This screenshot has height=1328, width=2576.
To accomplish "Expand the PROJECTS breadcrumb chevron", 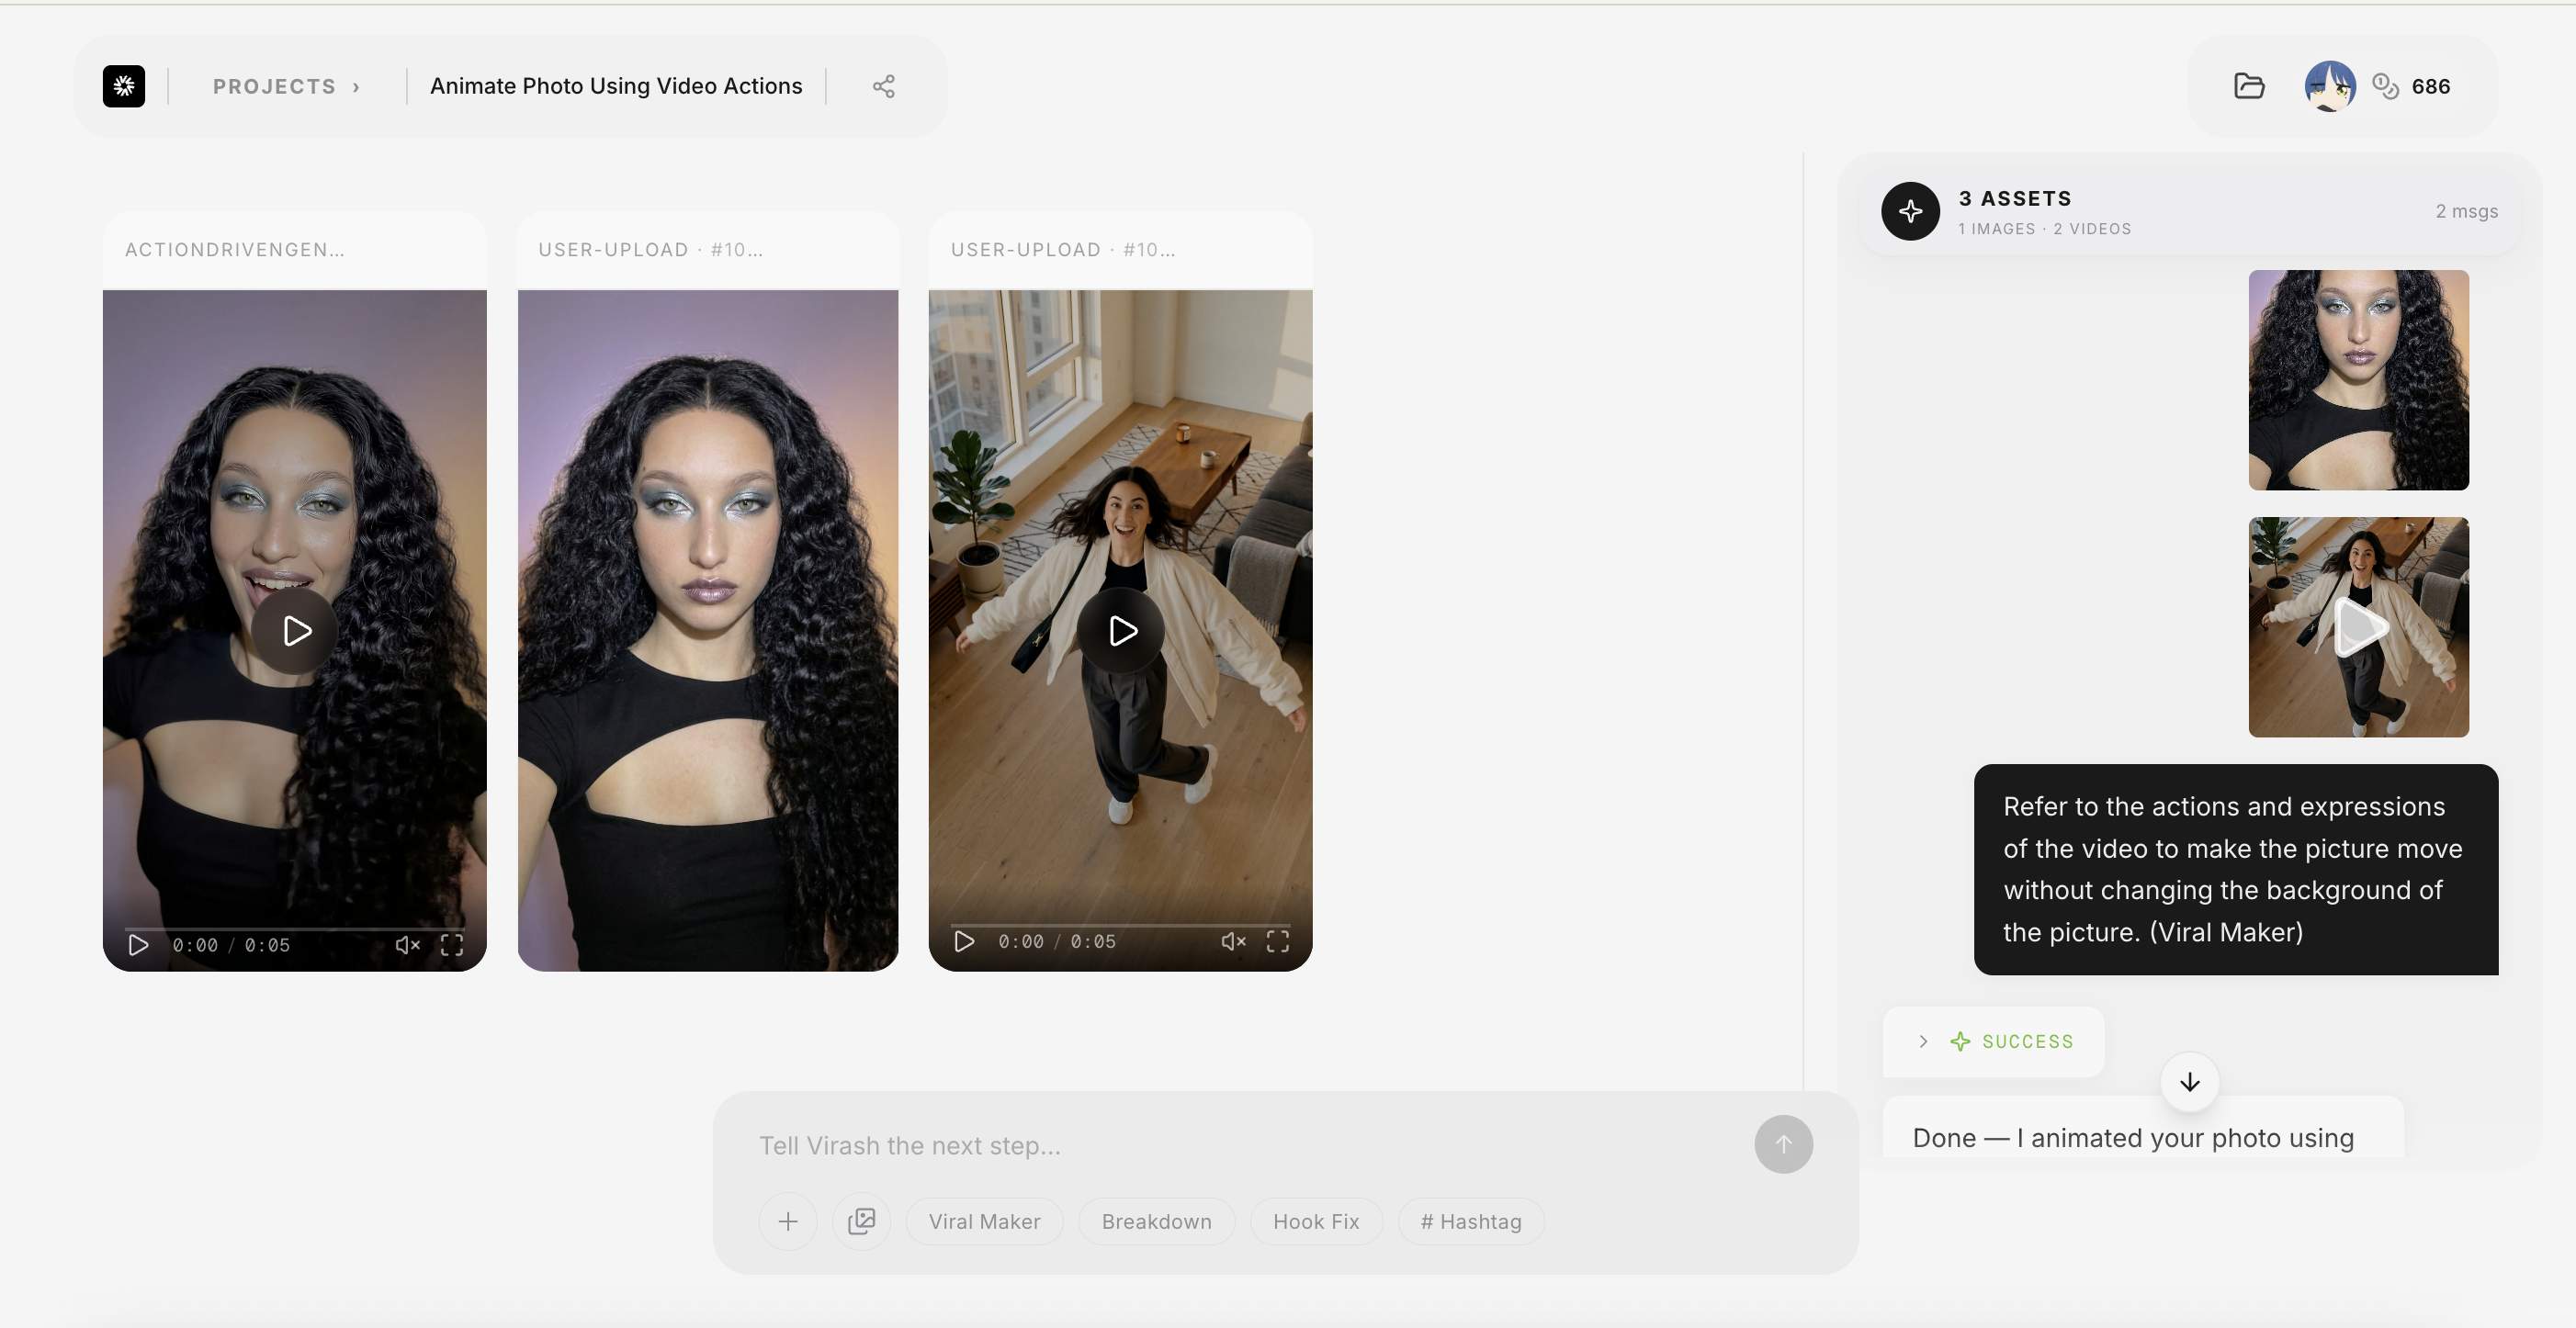I will (x=356, y=87).
